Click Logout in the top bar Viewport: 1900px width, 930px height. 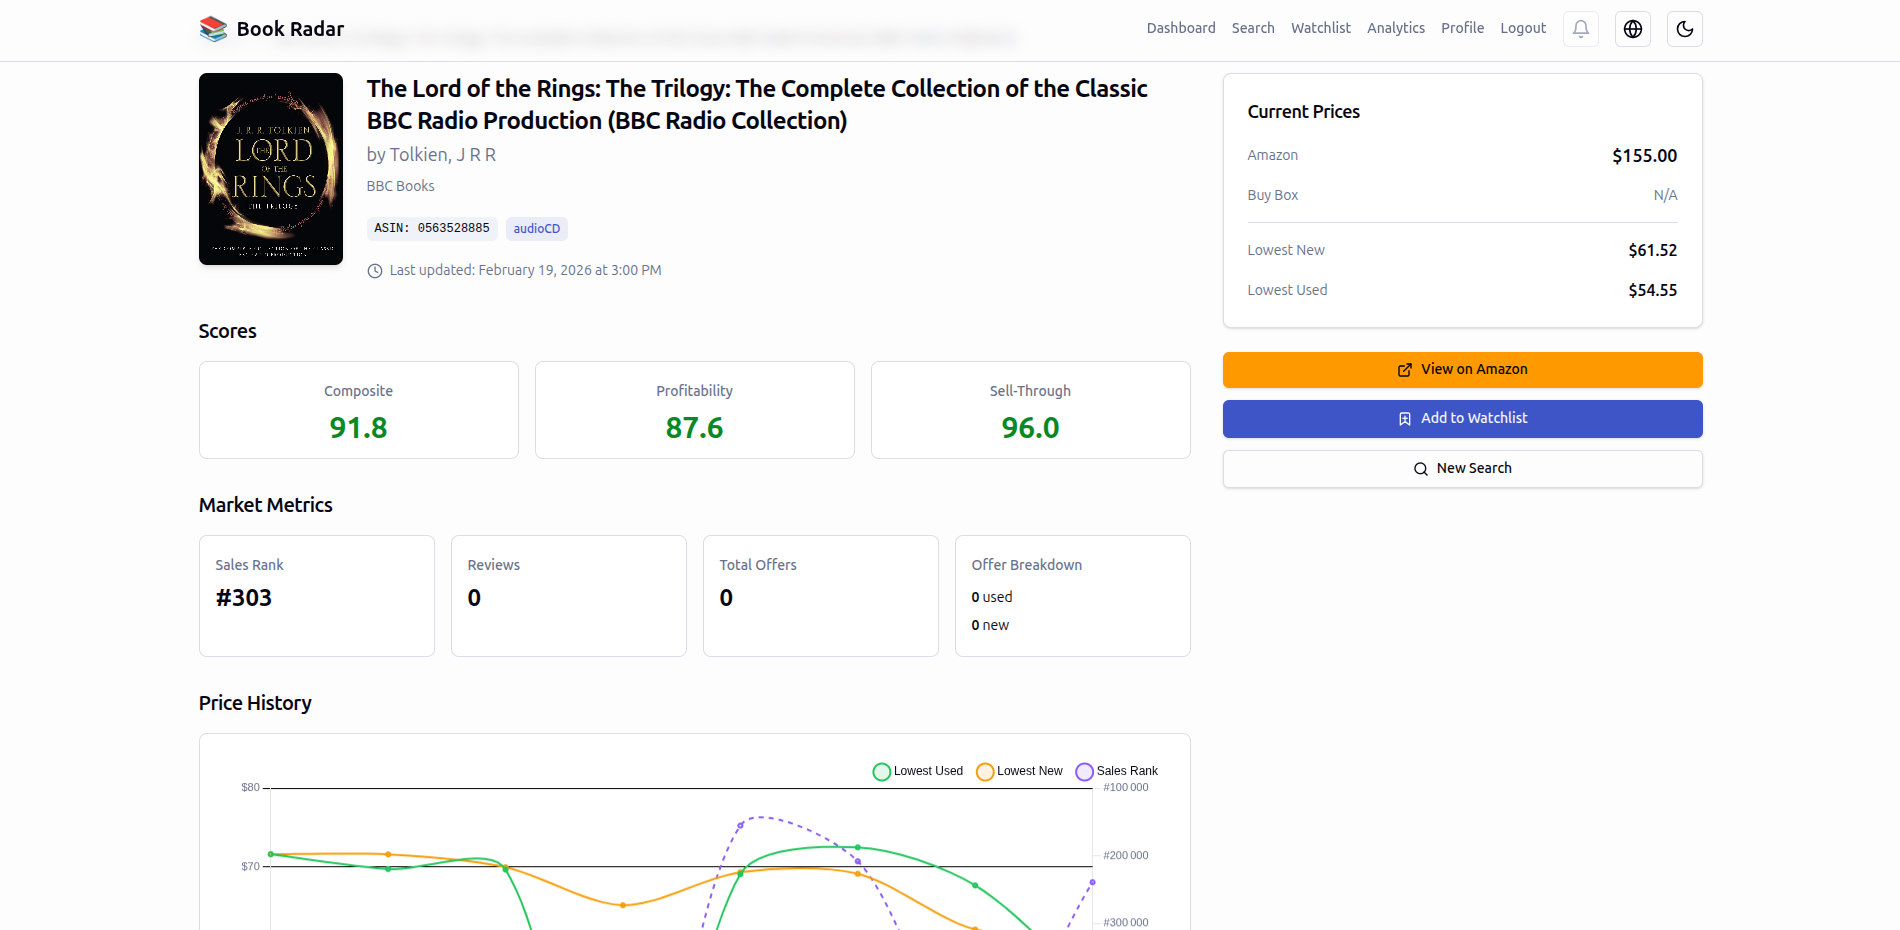[x=1522, y=28]
